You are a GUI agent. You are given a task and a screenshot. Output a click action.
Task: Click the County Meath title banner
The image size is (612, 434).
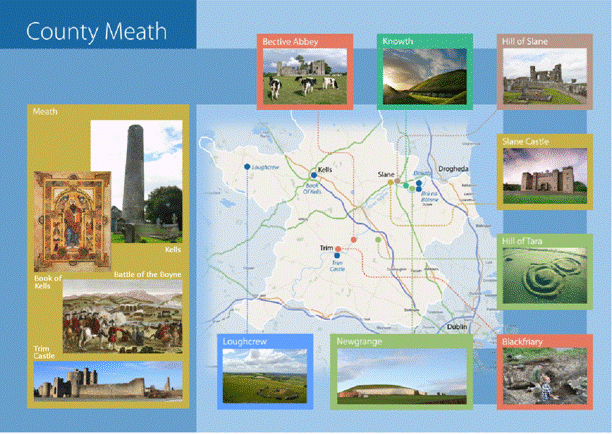97,31
